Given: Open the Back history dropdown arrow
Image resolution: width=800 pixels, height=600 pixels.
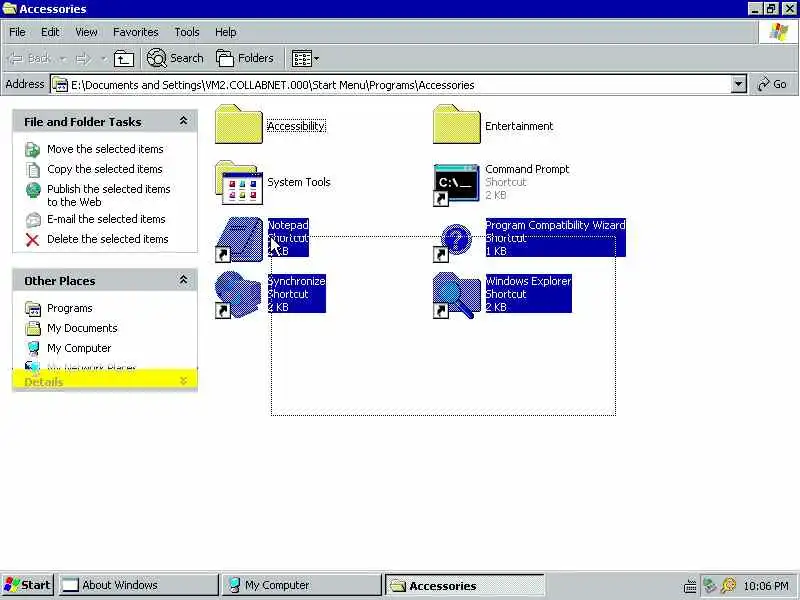Looking at the screenshot, I should point(63,59).
